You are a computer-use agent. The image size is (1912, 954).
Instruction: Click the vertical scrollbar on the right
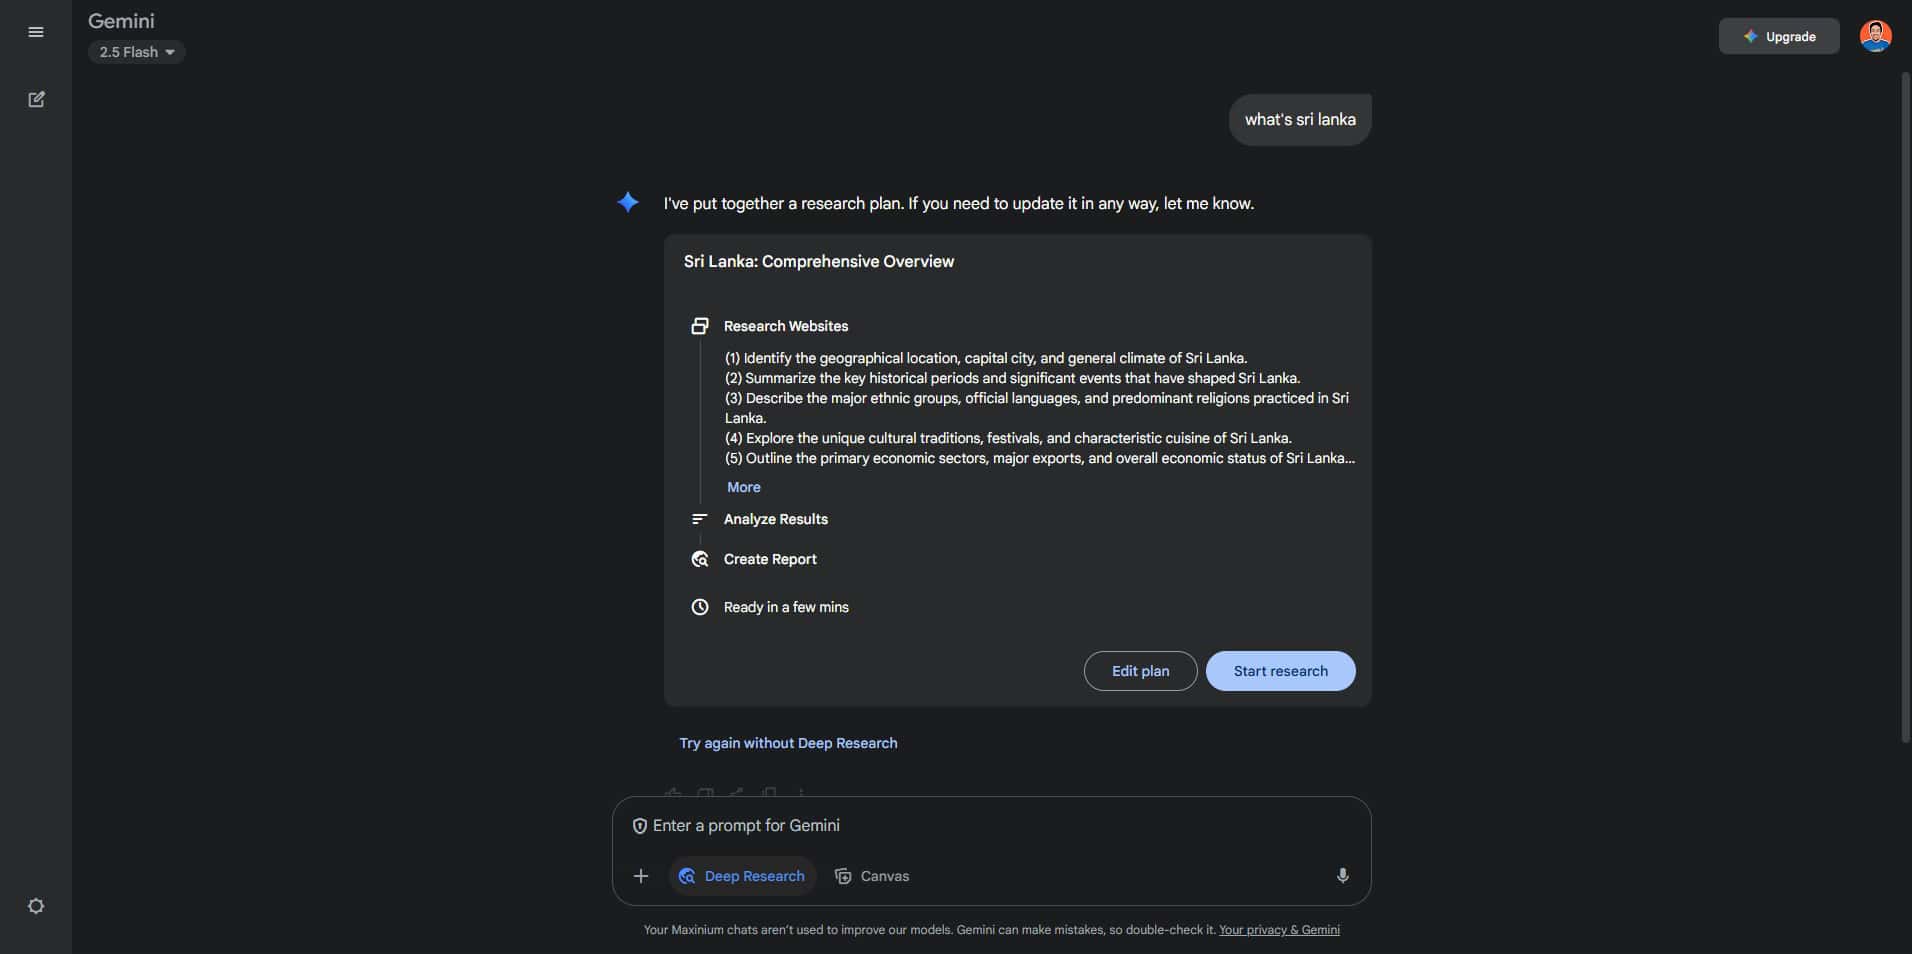[1905, 408]
